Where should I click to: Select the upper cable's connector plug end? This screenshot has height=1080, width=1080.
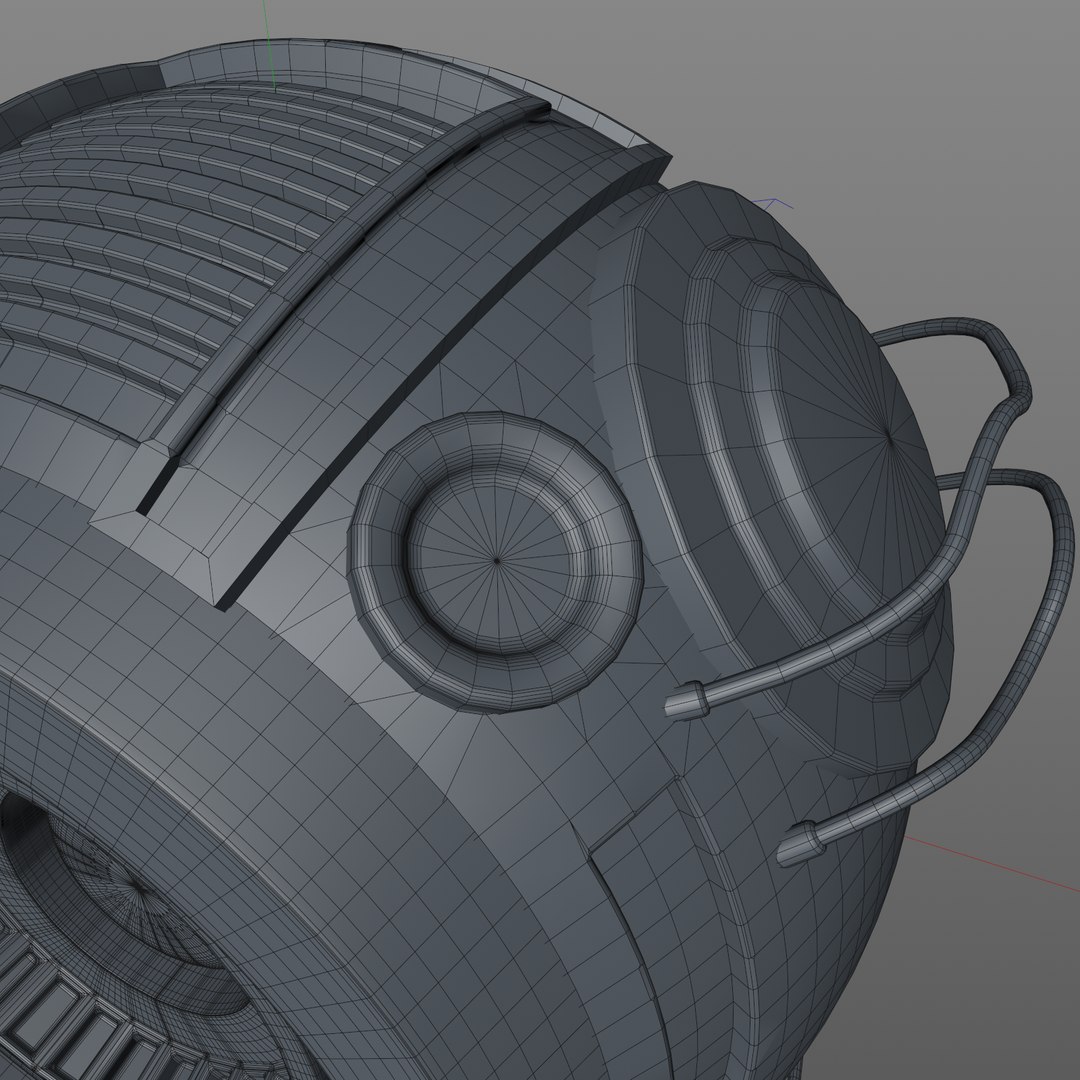click(686, 701)
